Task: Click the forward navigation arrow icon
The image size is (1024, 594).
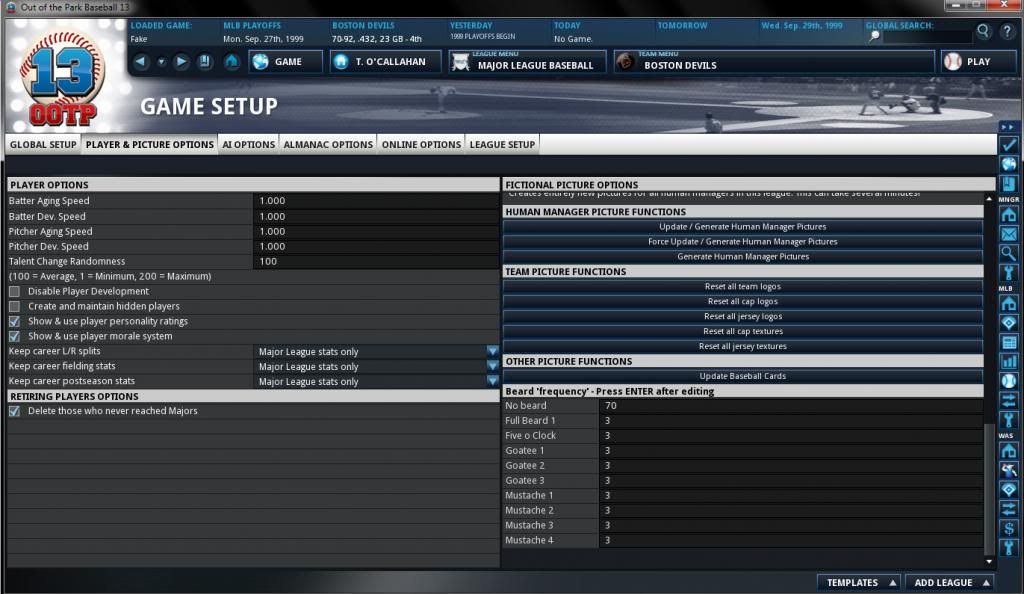Action: (x=181, y=61)
